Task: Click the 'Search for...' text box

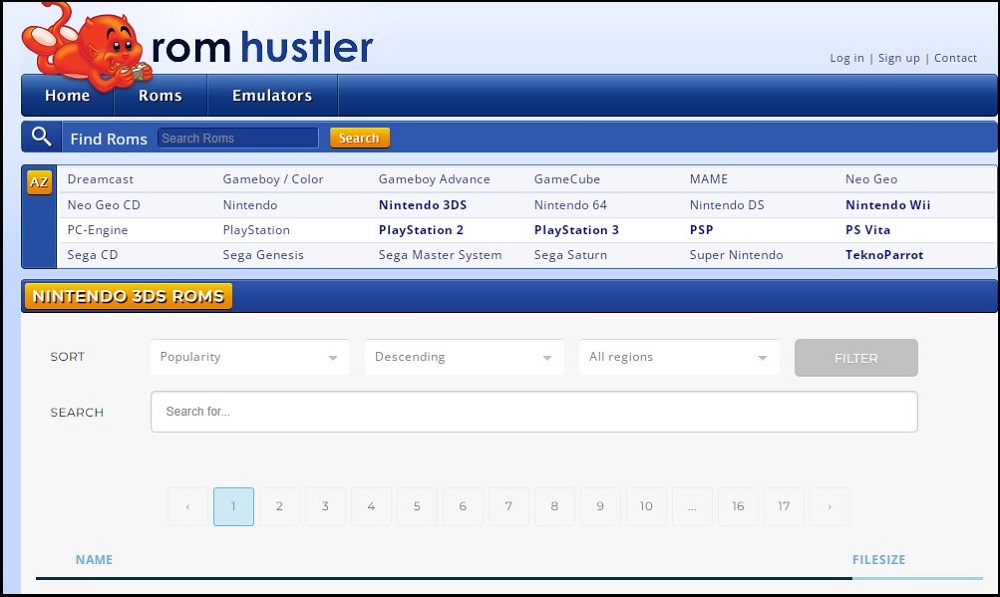Action: point(533,411)
